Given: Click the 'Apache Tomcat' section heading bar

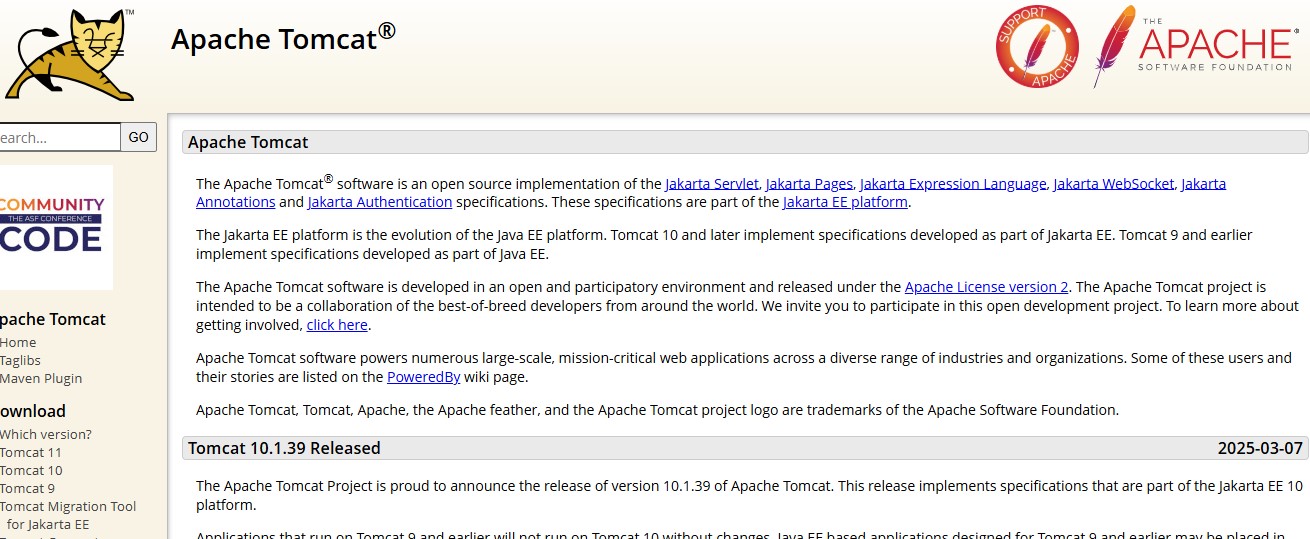Looking at the screenshot, I should [x=745, y=142].
